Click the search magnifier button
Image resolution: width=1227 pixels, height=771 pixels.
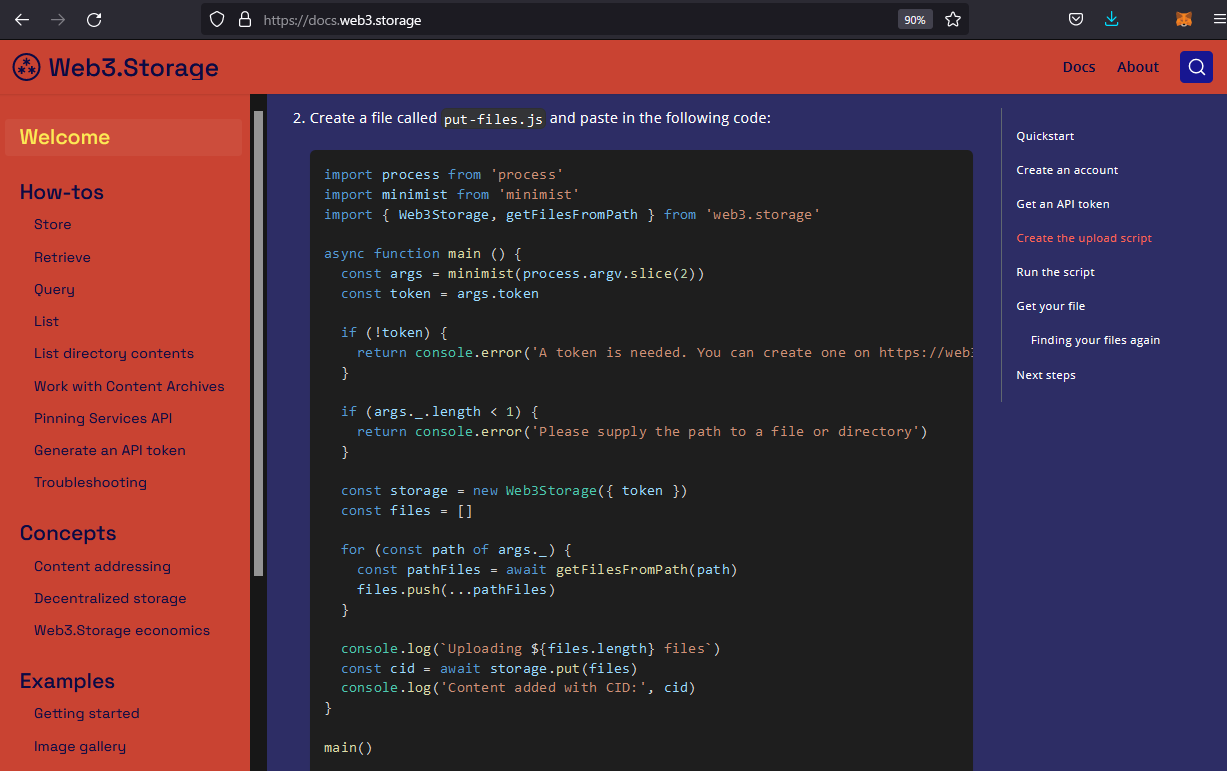[x=1196, y=67]
